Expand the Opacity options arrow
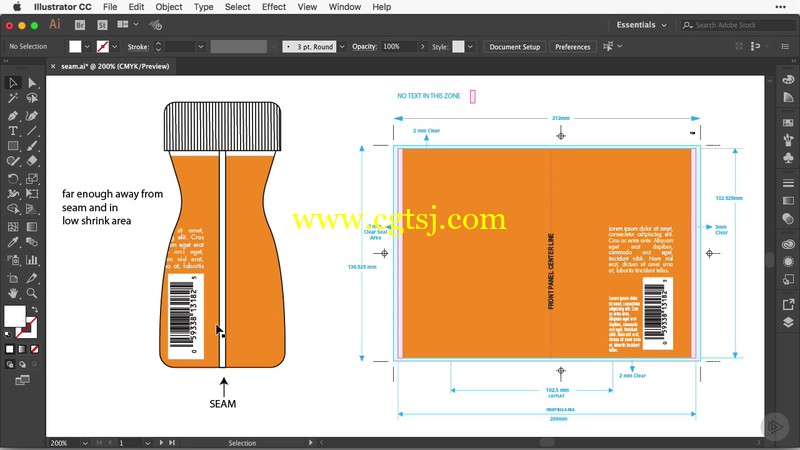 [422, 46]
